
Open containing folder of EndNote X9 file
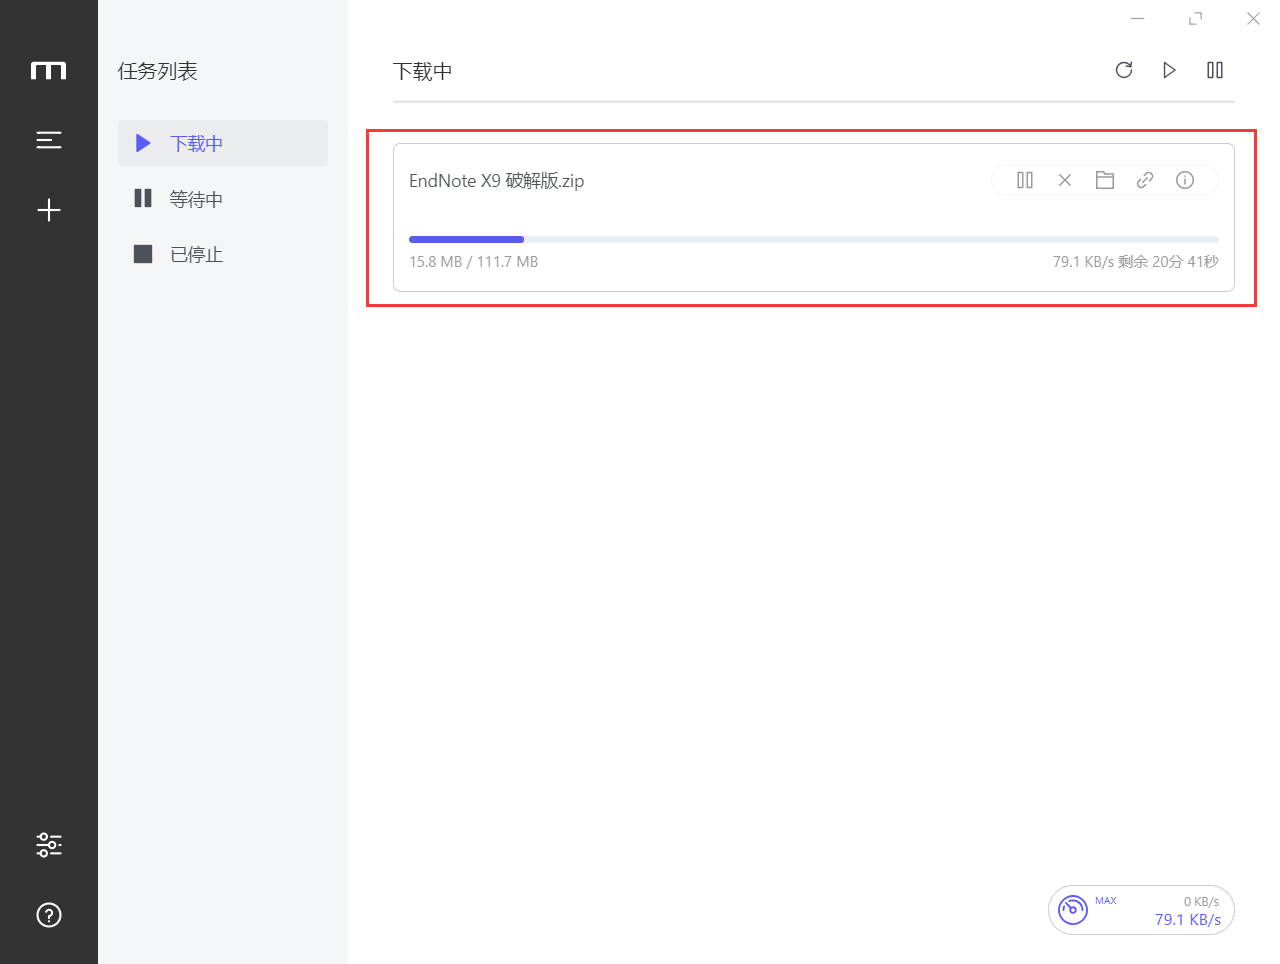[x=1105, y=180]
